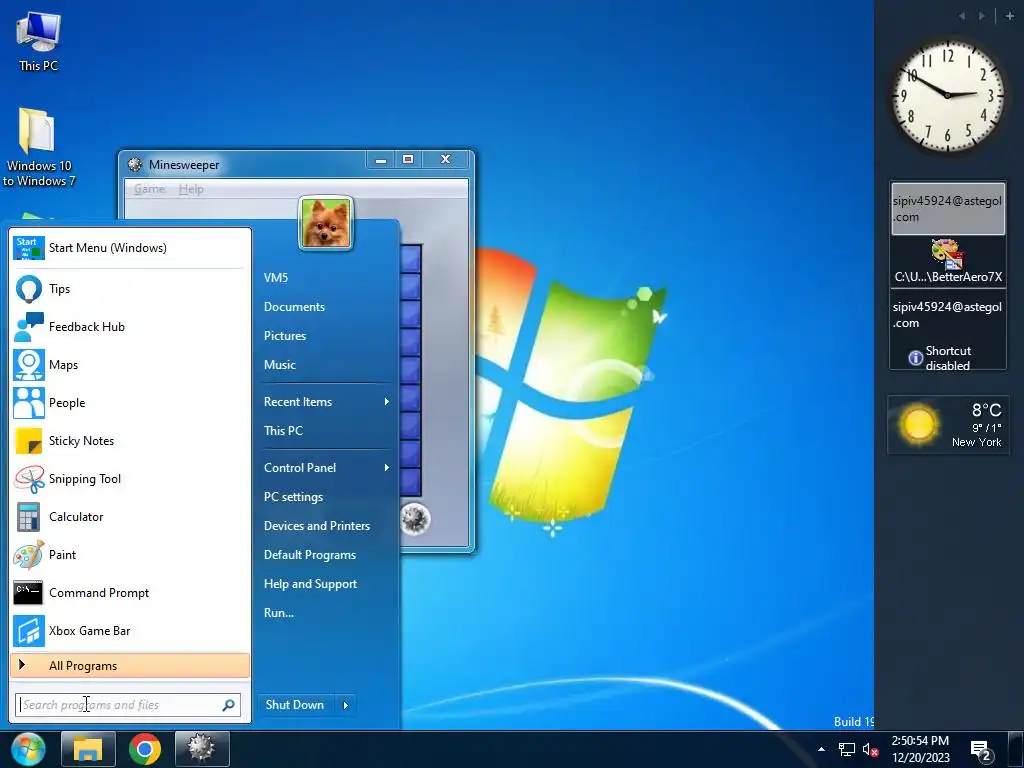Go to previous sidebar gadget page
Screen dimensions: 1024x768
tap(962, 16)
